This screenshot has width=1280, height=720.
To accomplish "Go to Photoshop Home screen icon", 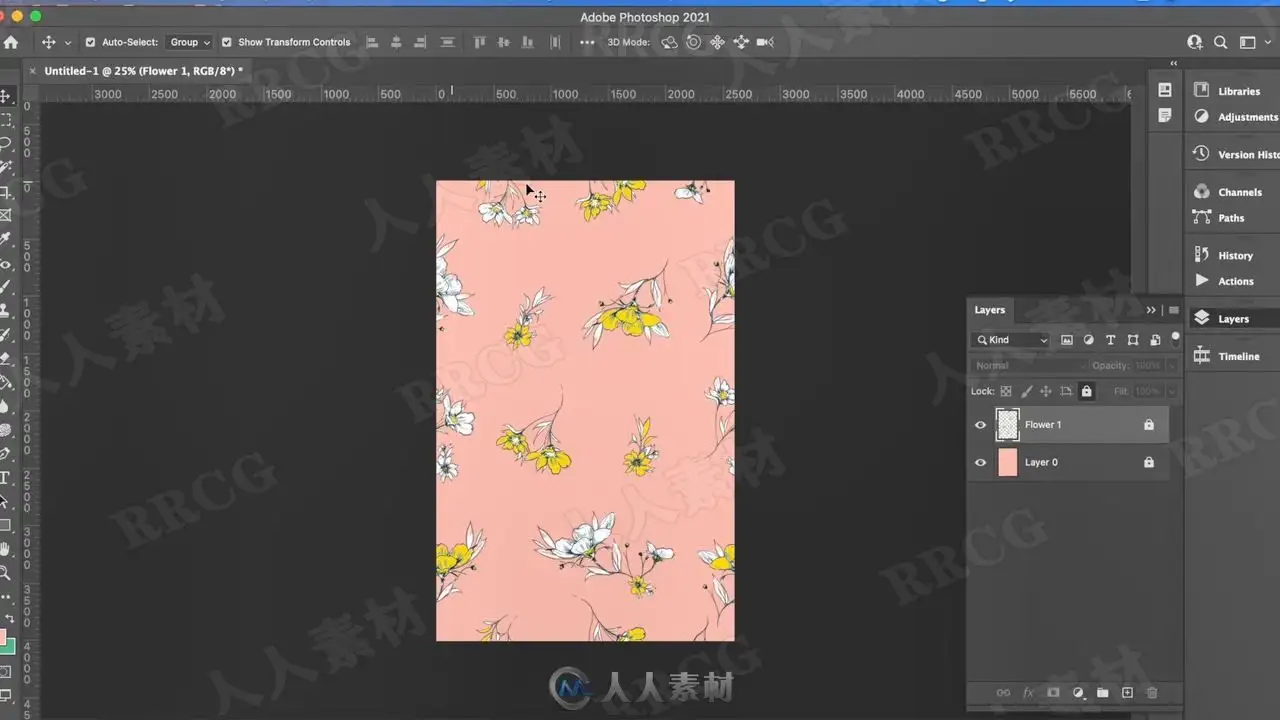I will (x=11, y=42).
